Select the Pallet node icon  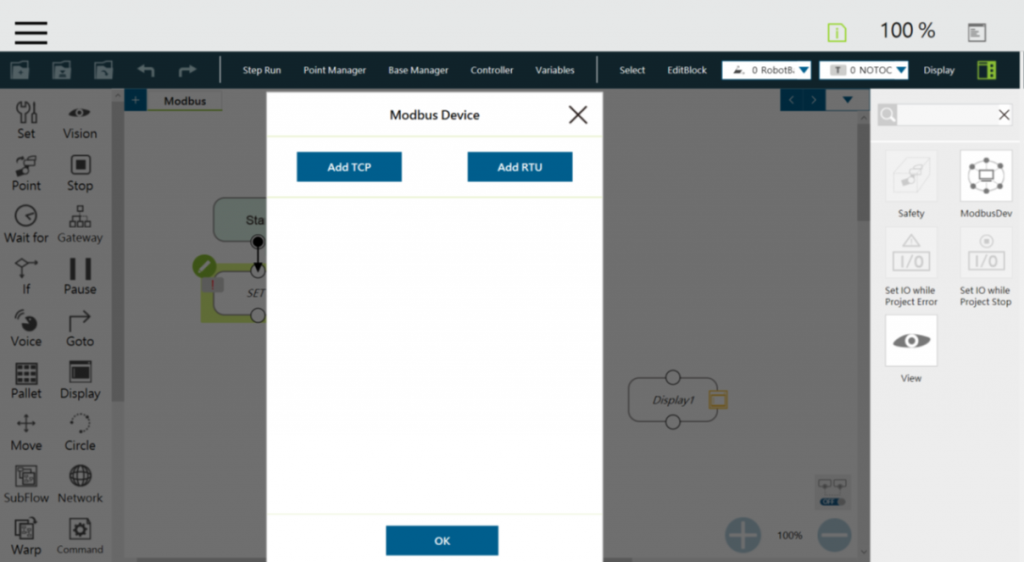pyautogui.click(x=26, y=374)
